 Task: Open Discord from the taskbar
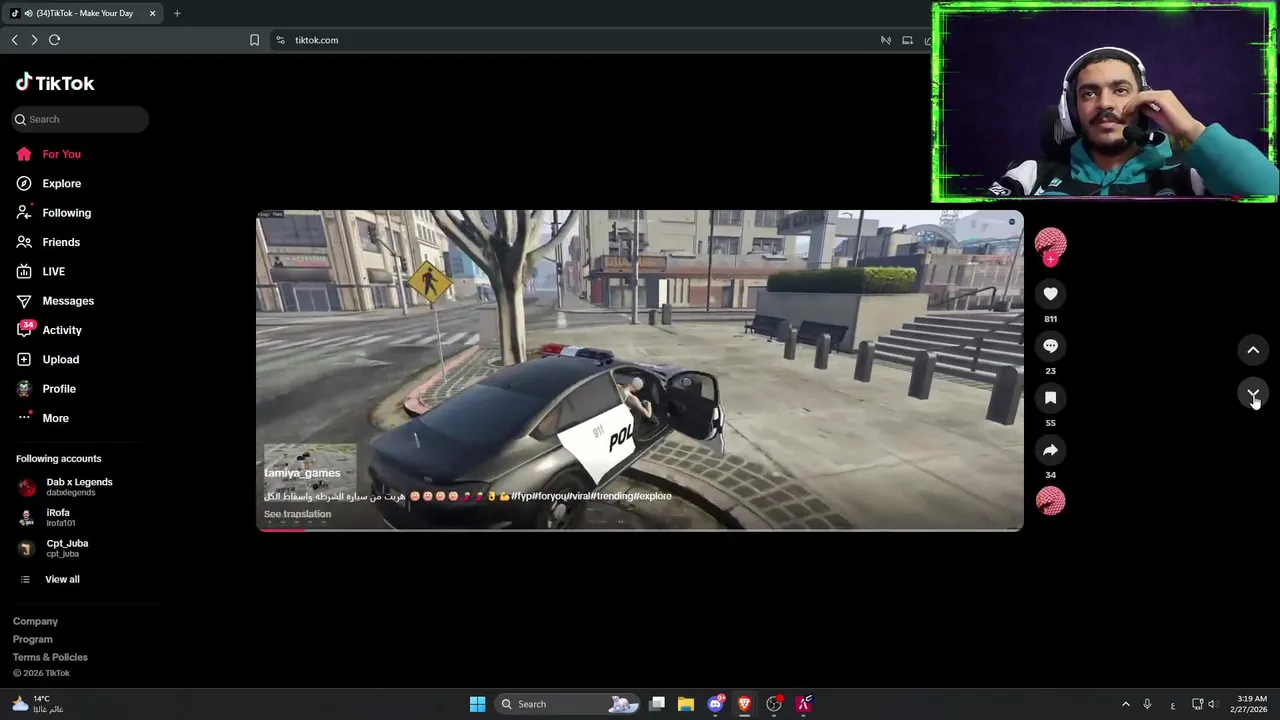click(x=715, y=704)
